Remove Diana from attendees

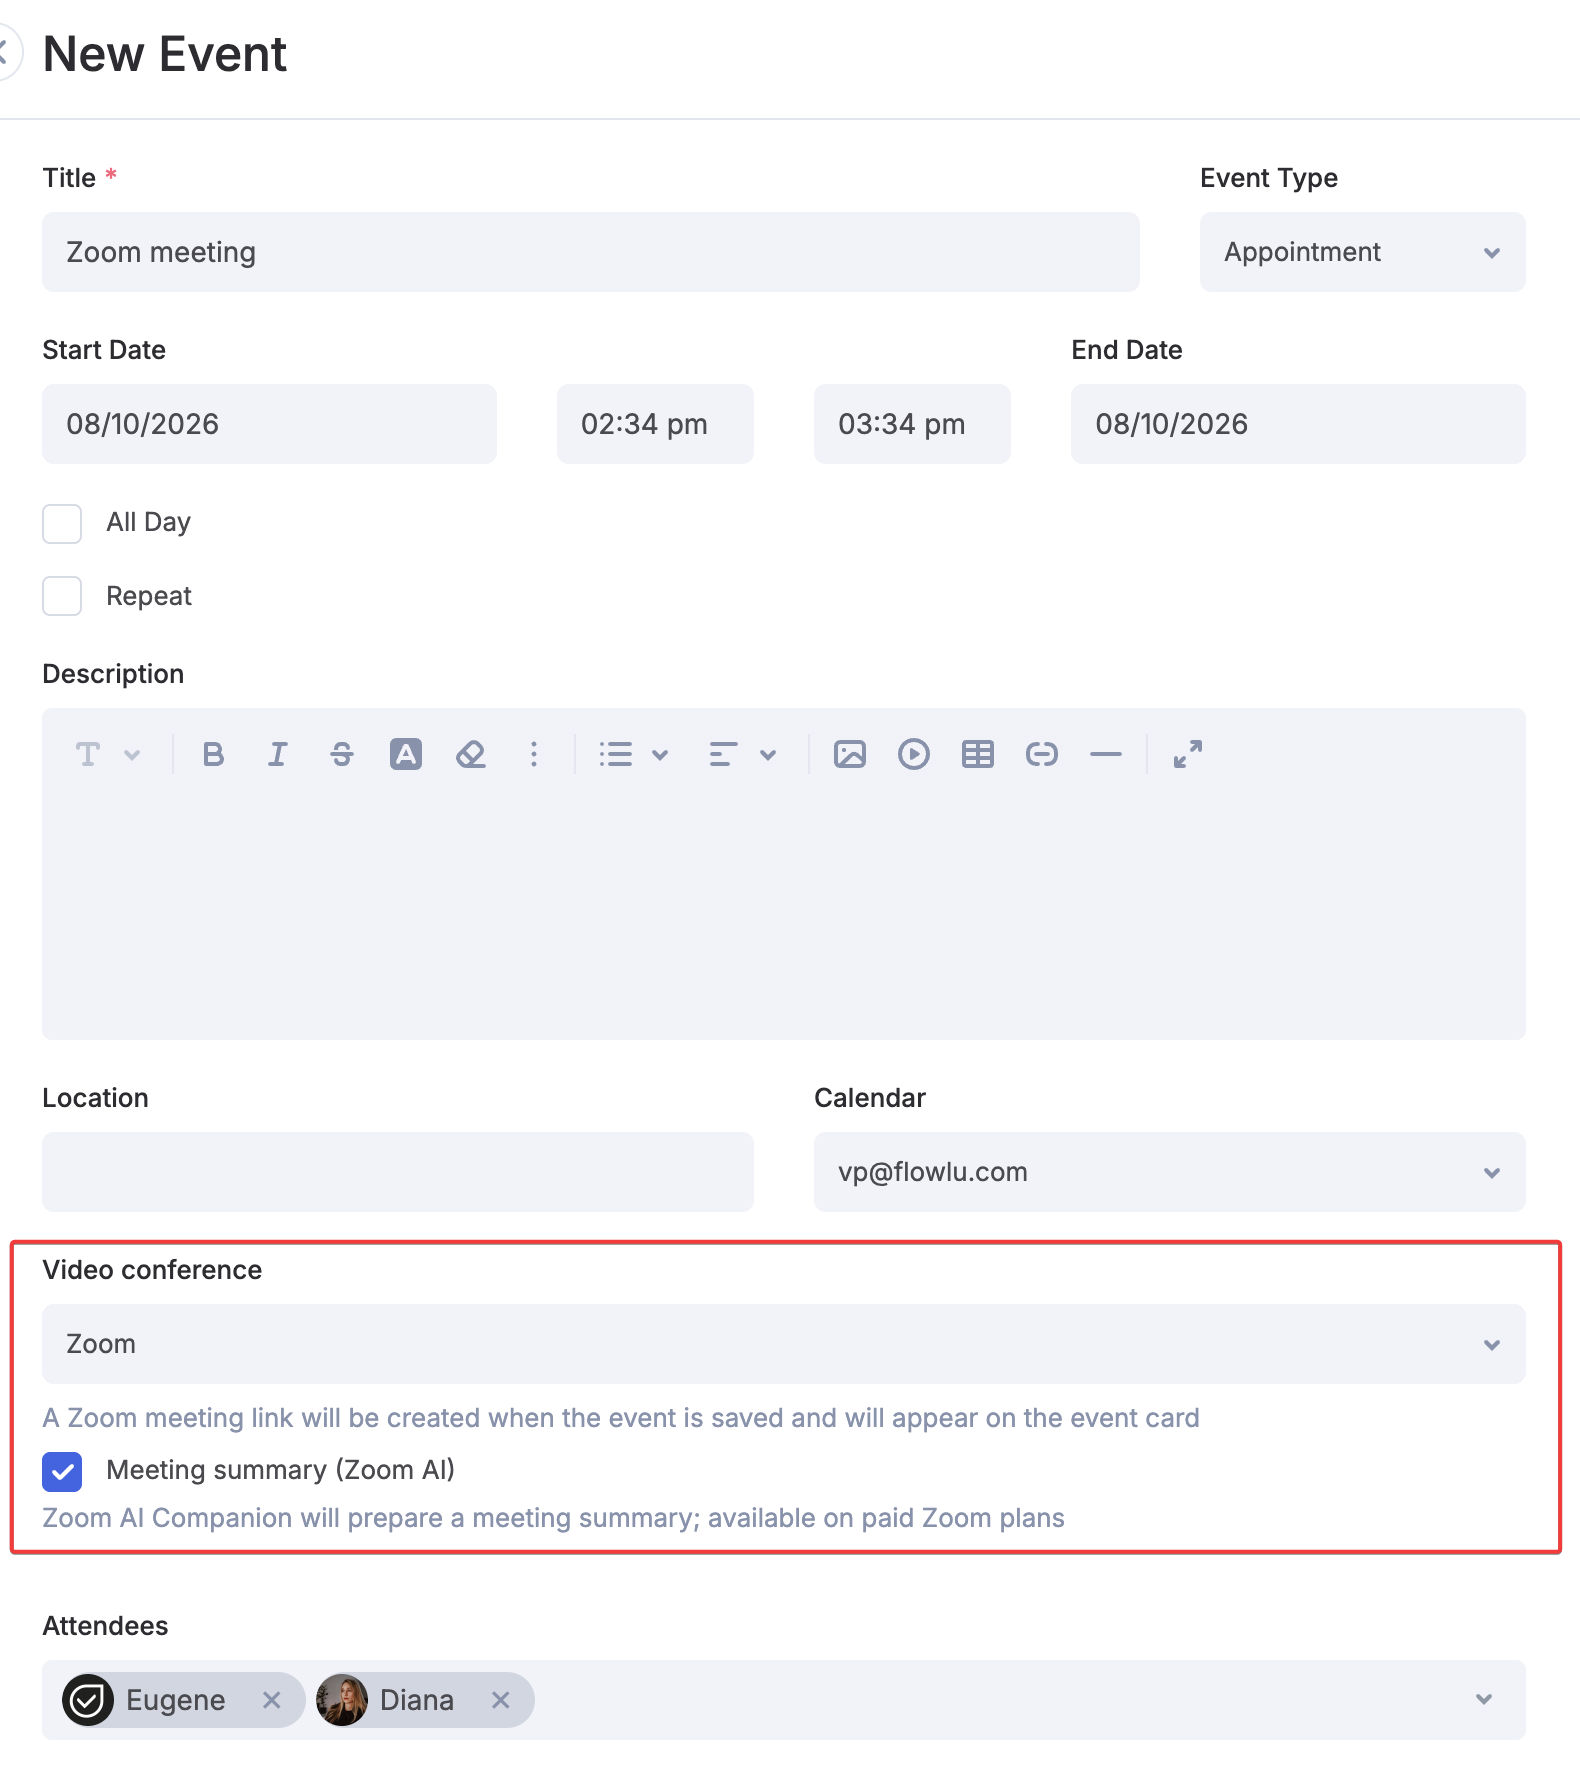point(501,1700)
